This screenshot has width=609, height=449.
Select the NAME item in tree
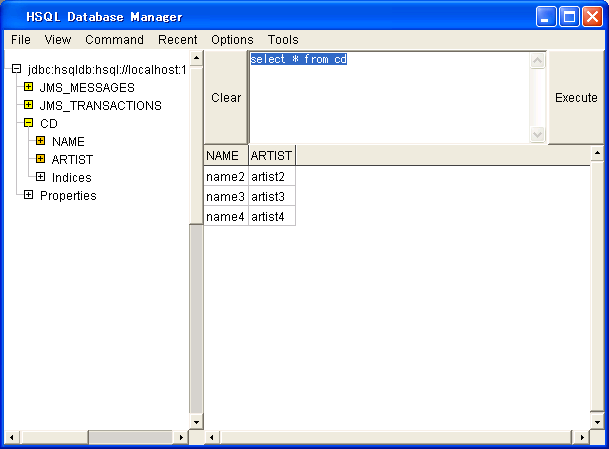pyautogui.click(x=68, y=141)
